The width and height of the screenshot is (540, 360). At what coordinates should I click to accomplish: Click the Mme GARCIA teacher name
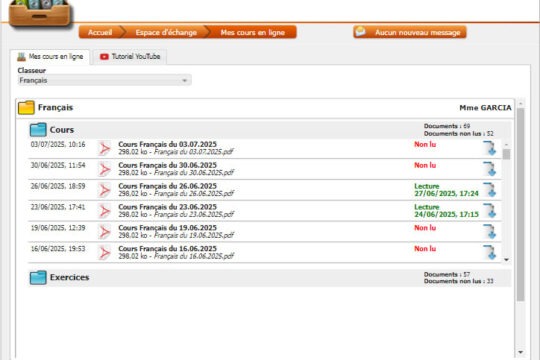click(x=485, y=108)
